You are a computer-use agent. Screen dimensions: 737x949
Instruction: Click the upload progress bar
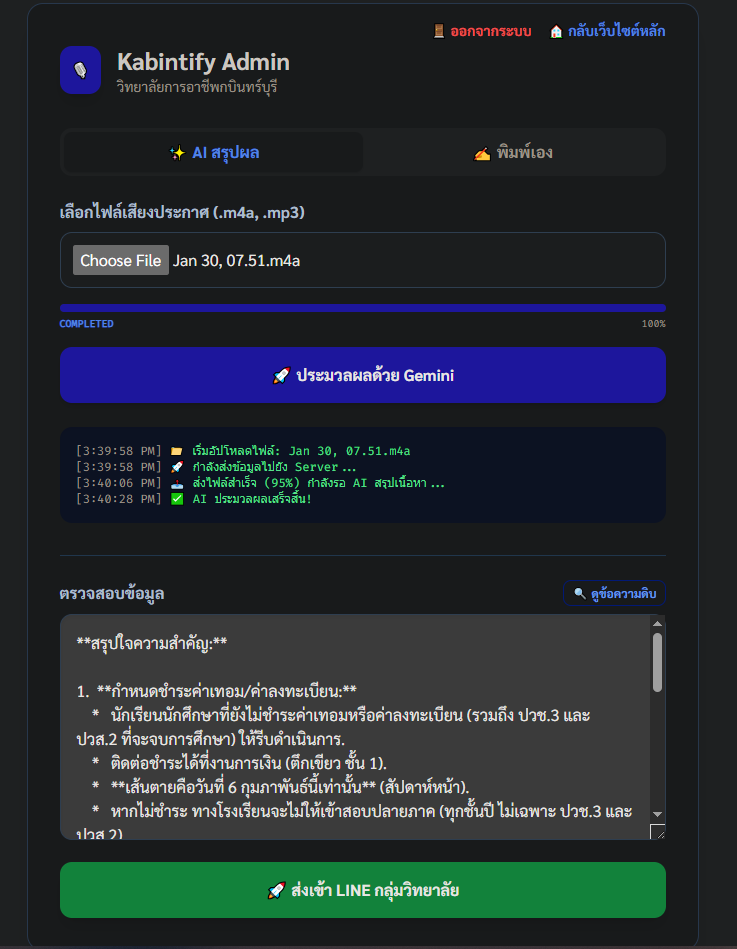pyautogui.click(x=362, y=308)
